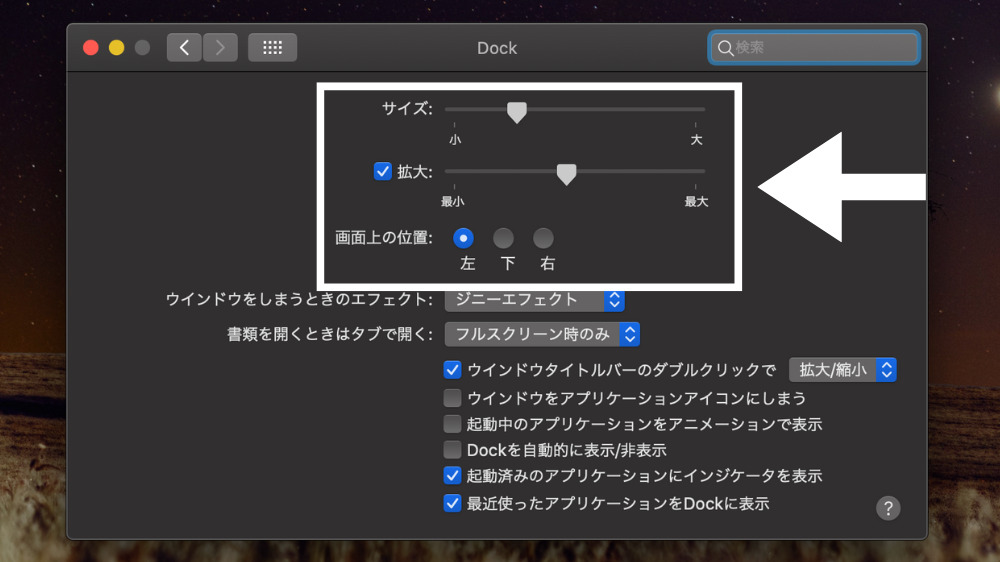Go forward with the right chevron button

(x=220, y=47)
